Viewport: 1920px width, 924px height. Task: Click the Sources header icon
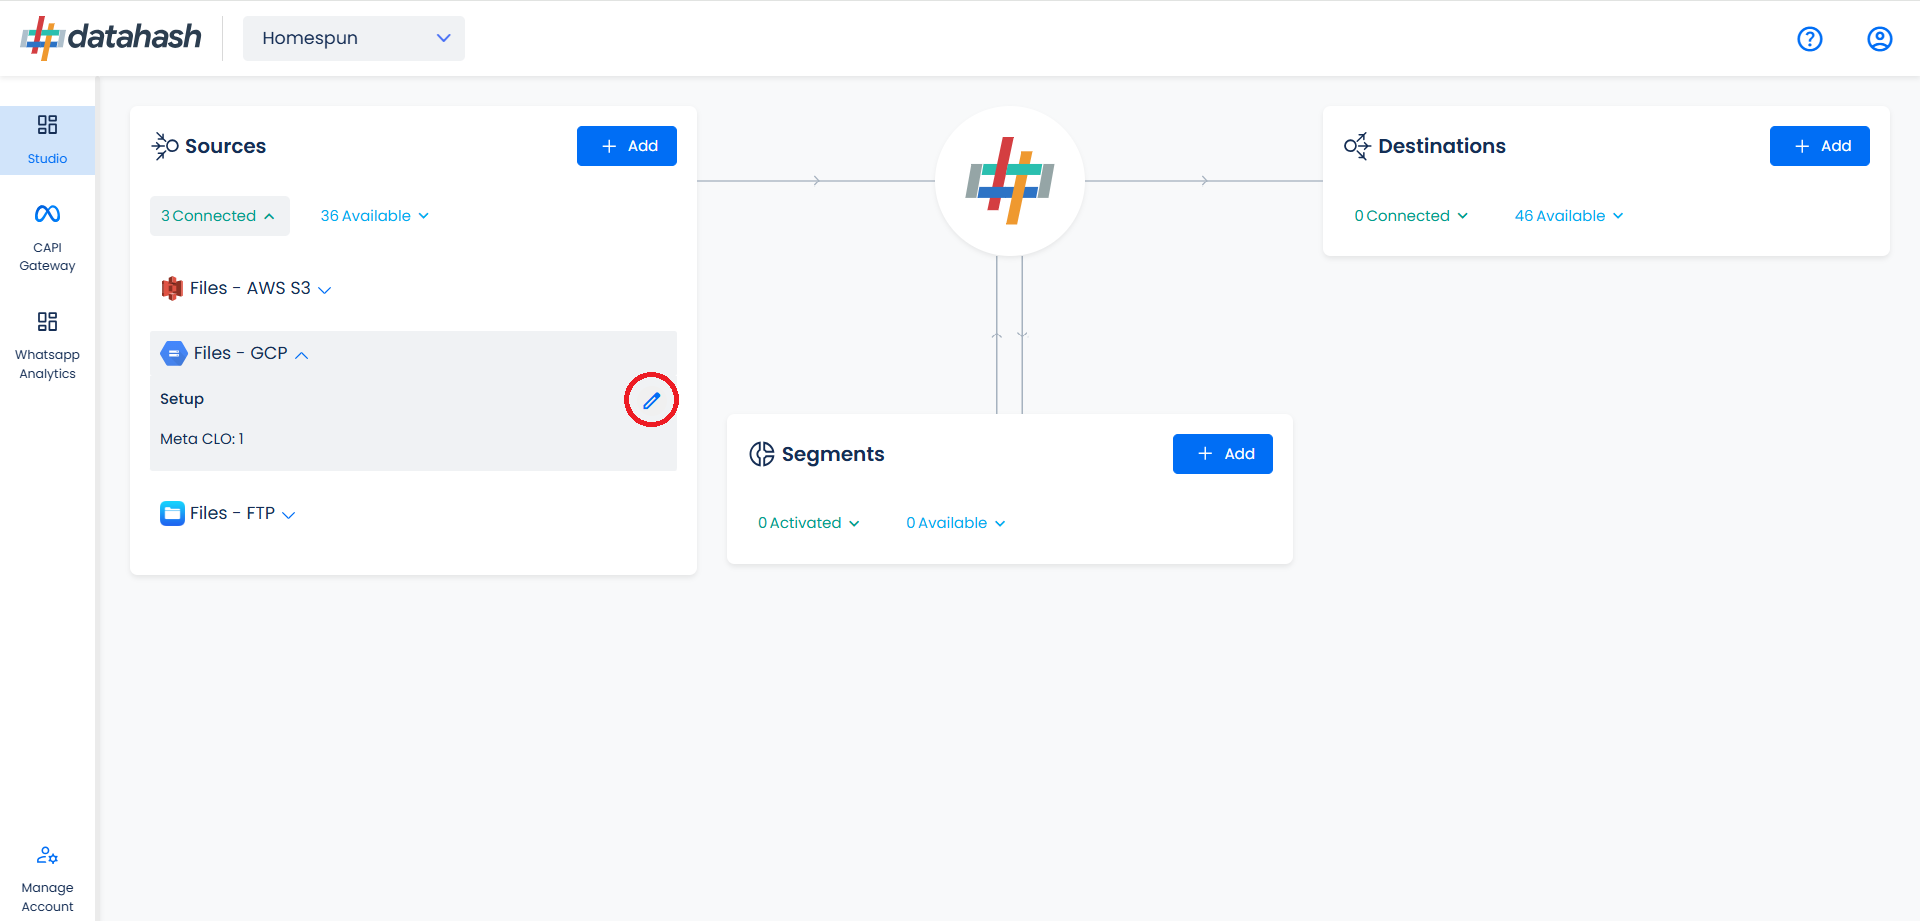(x=165, y=146)
